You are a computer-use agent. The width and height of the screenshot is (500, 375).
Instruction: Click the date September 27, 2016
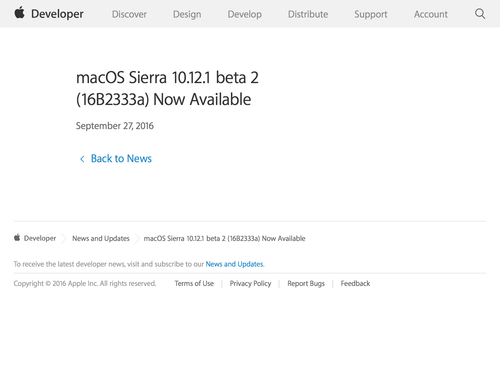[115, 126]
